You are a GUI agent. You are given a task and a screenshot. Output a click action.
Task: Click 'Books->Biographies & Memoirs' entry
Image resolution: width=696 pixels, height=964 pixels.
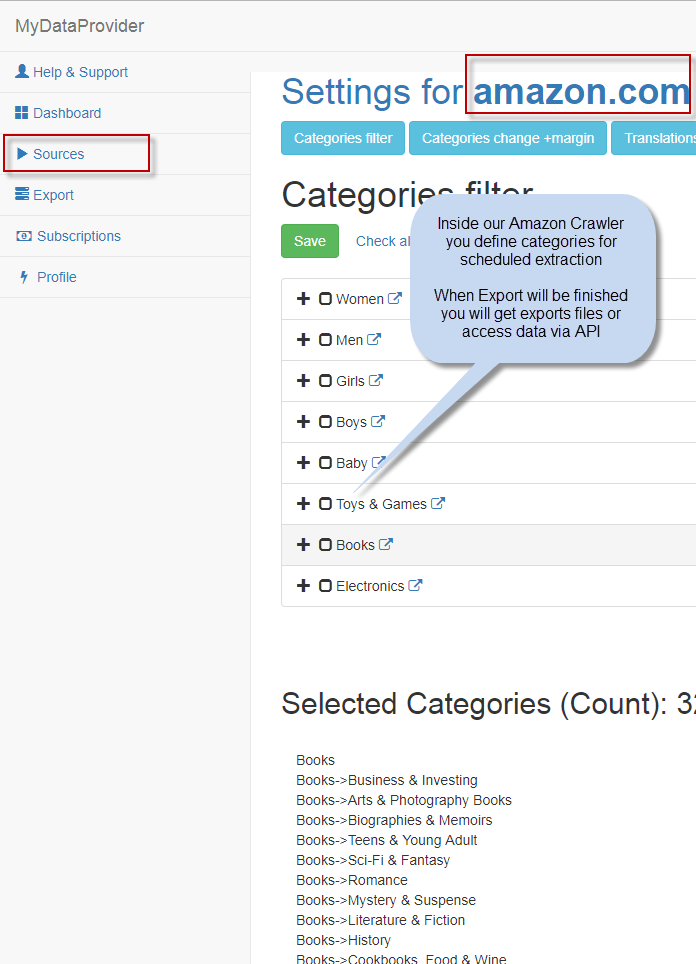[x=394, y=820]
